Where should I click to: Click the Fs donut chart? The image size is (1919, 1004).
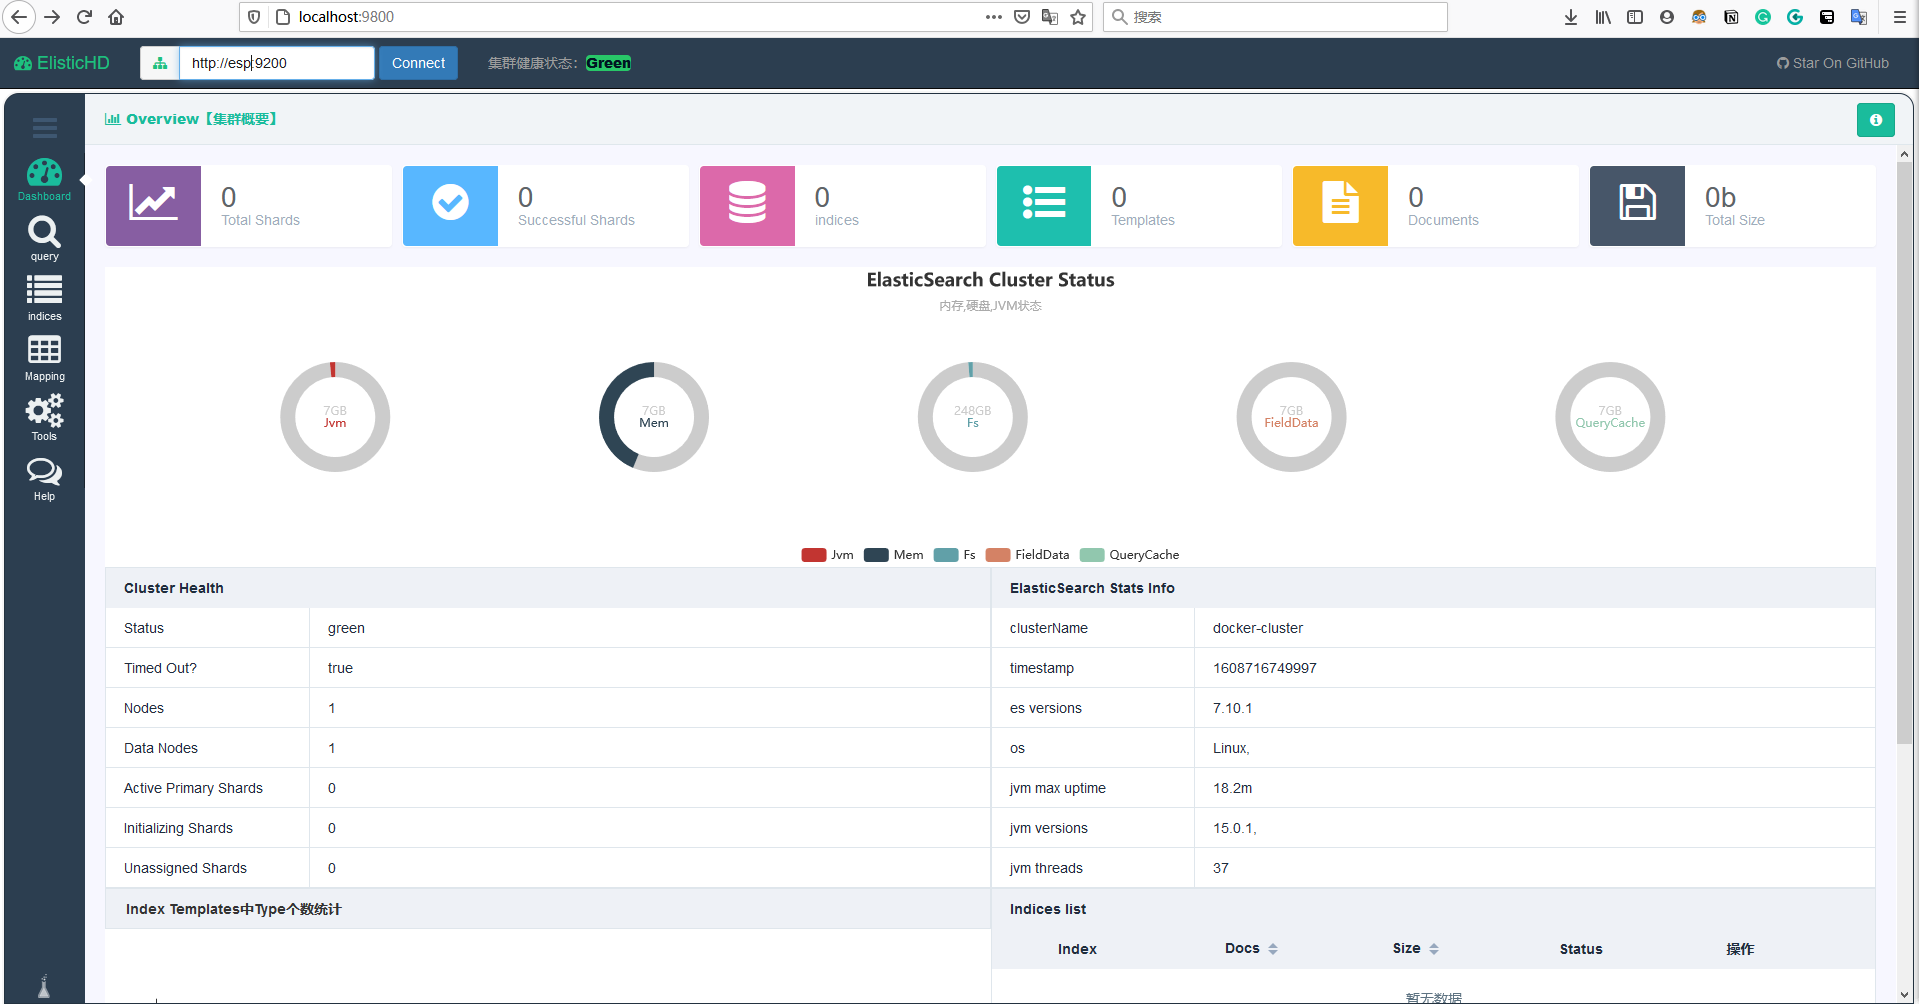coord(973,417)
